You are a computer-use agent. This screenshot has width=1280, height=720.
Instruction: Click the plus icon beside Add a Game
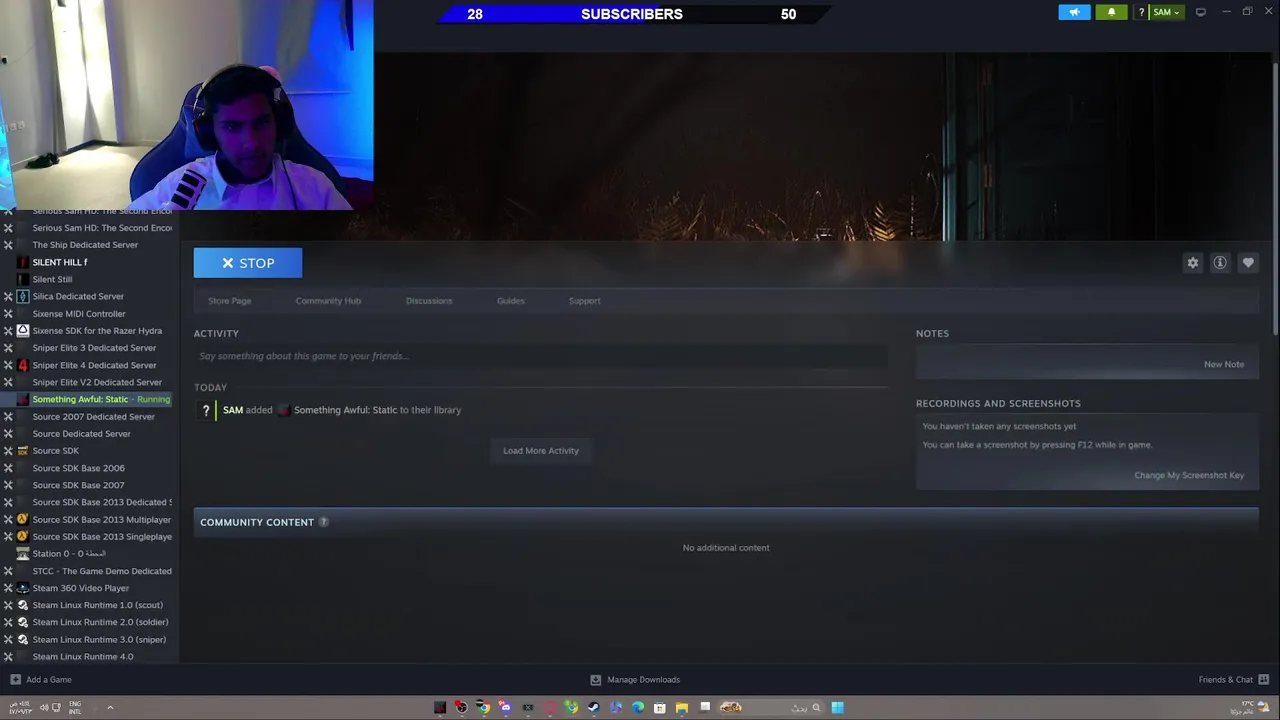pyautogui.click(x=15, y=680)
